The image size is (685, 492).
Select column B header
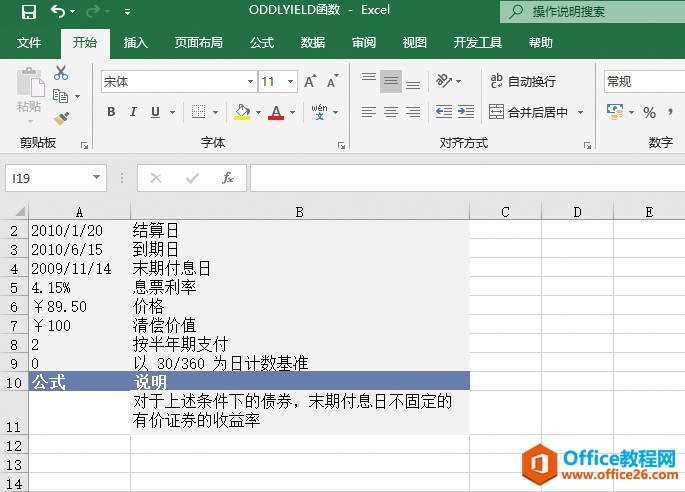(300, 212)
